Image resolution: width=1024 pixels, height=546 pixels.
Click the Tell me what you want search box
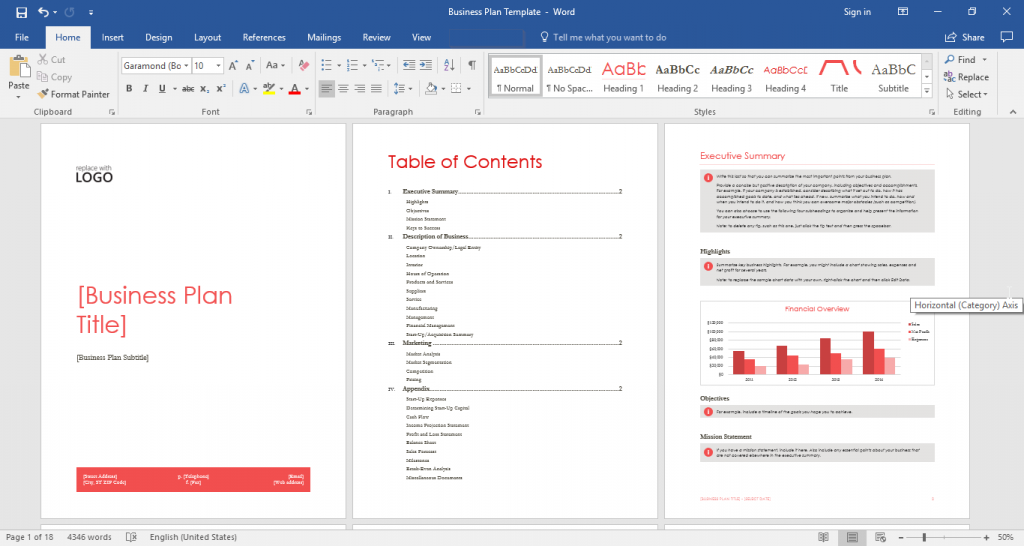click(610, 37)
